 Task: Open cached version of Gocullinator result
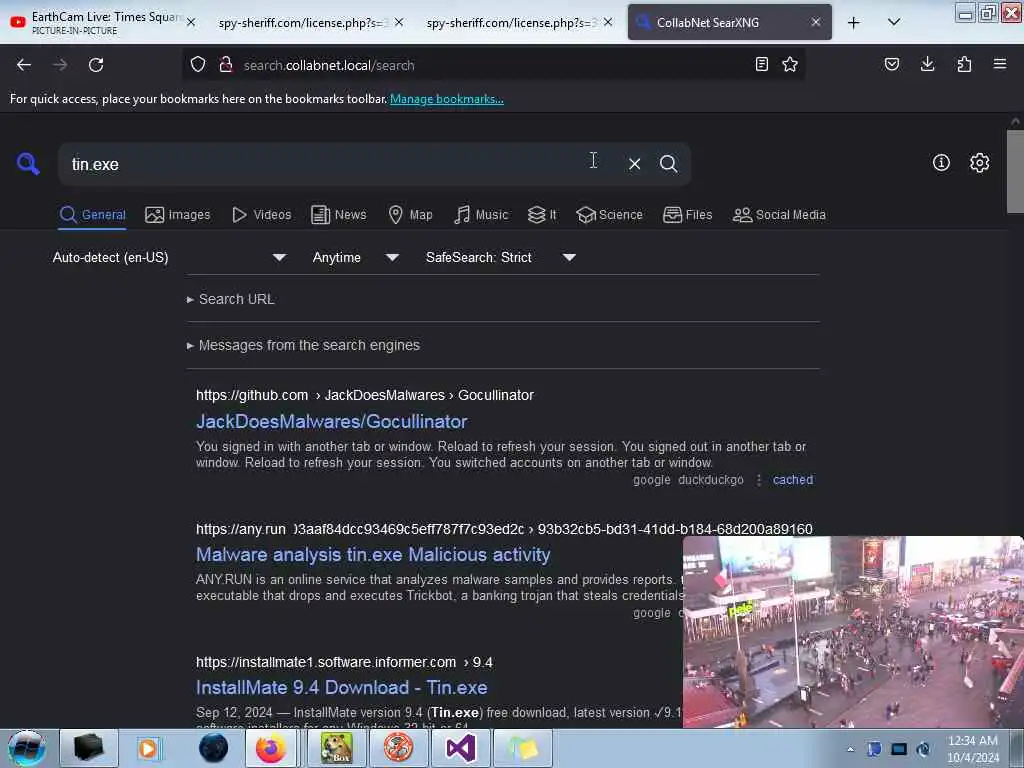point(793,479)
